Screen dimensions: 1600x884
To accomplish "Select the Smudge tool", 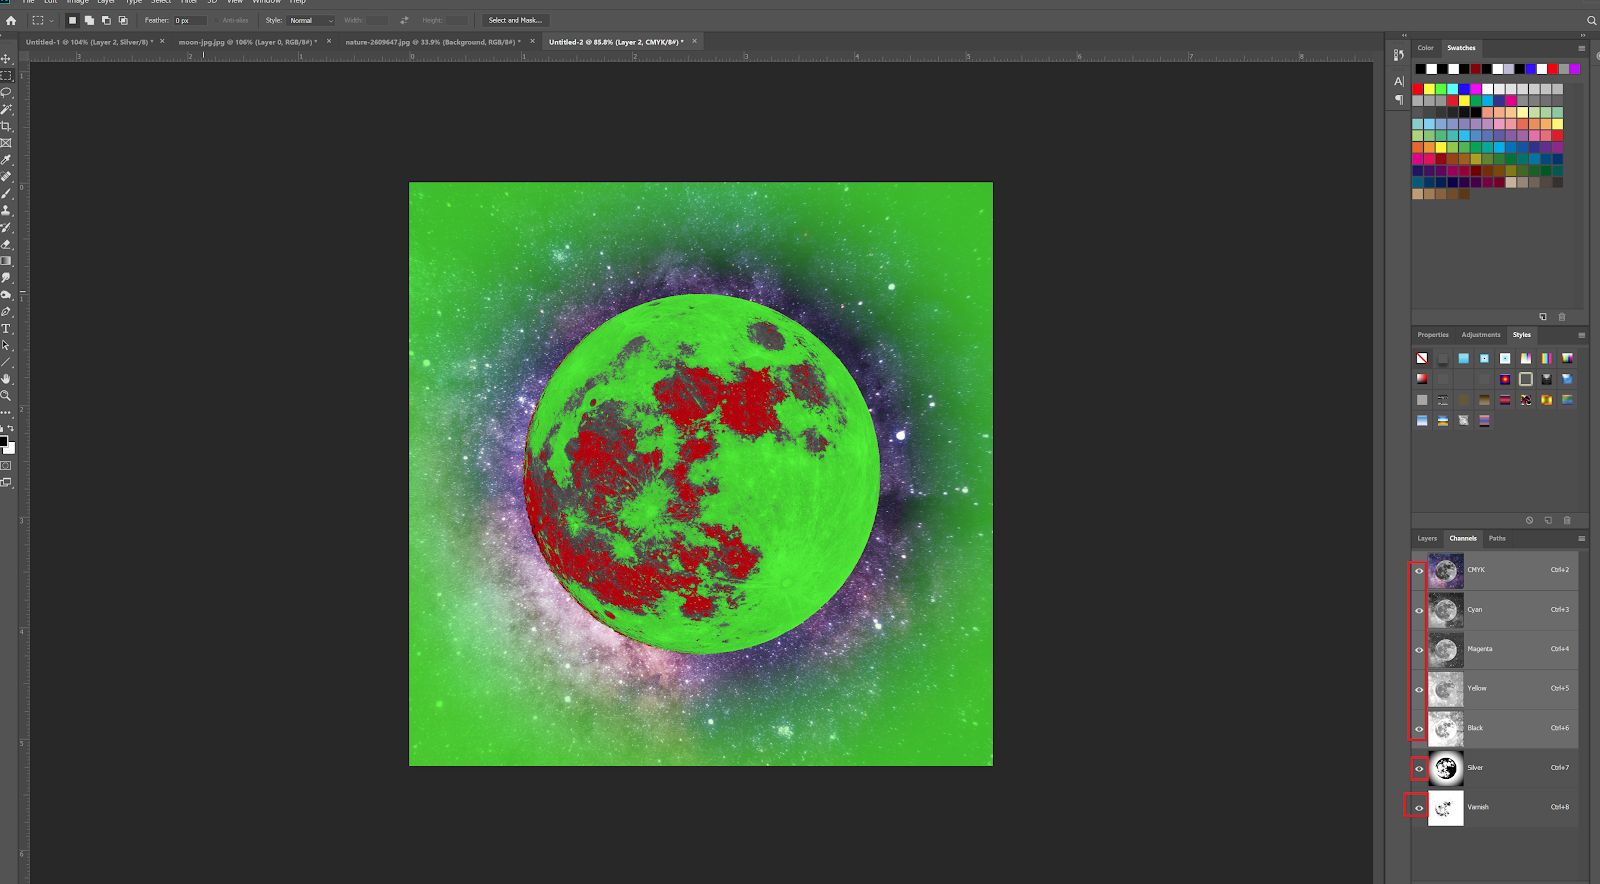I will point(6,278).
